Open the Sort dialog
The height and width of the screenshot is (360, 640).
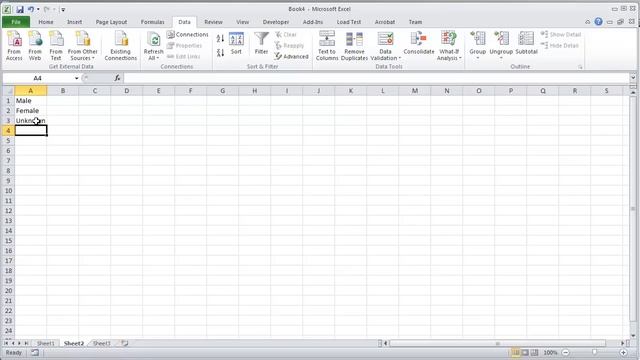click(x=236, y=44)
